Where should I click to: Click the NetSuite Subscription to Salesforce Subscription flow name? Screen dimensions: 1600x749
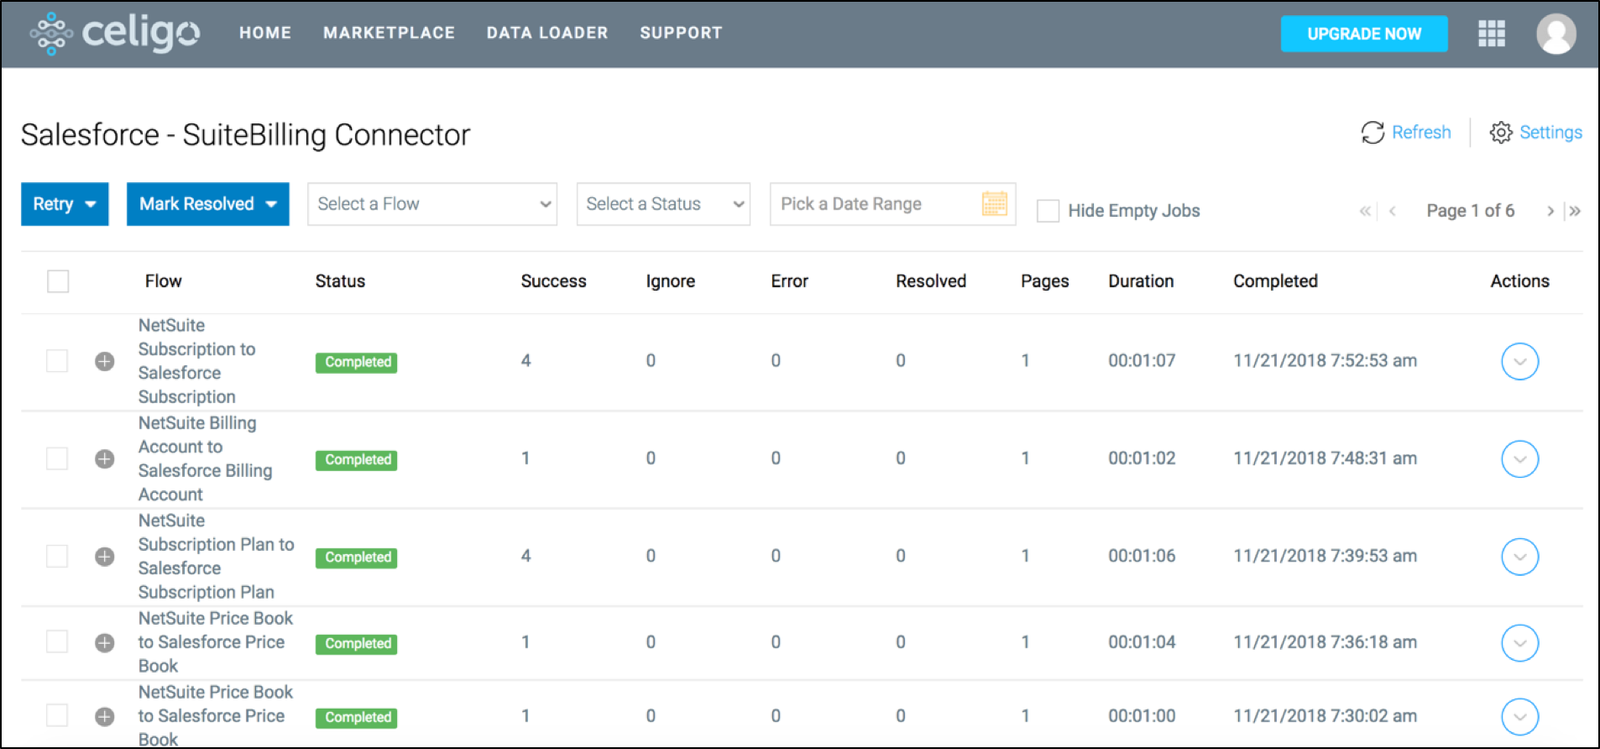(197, 361)
